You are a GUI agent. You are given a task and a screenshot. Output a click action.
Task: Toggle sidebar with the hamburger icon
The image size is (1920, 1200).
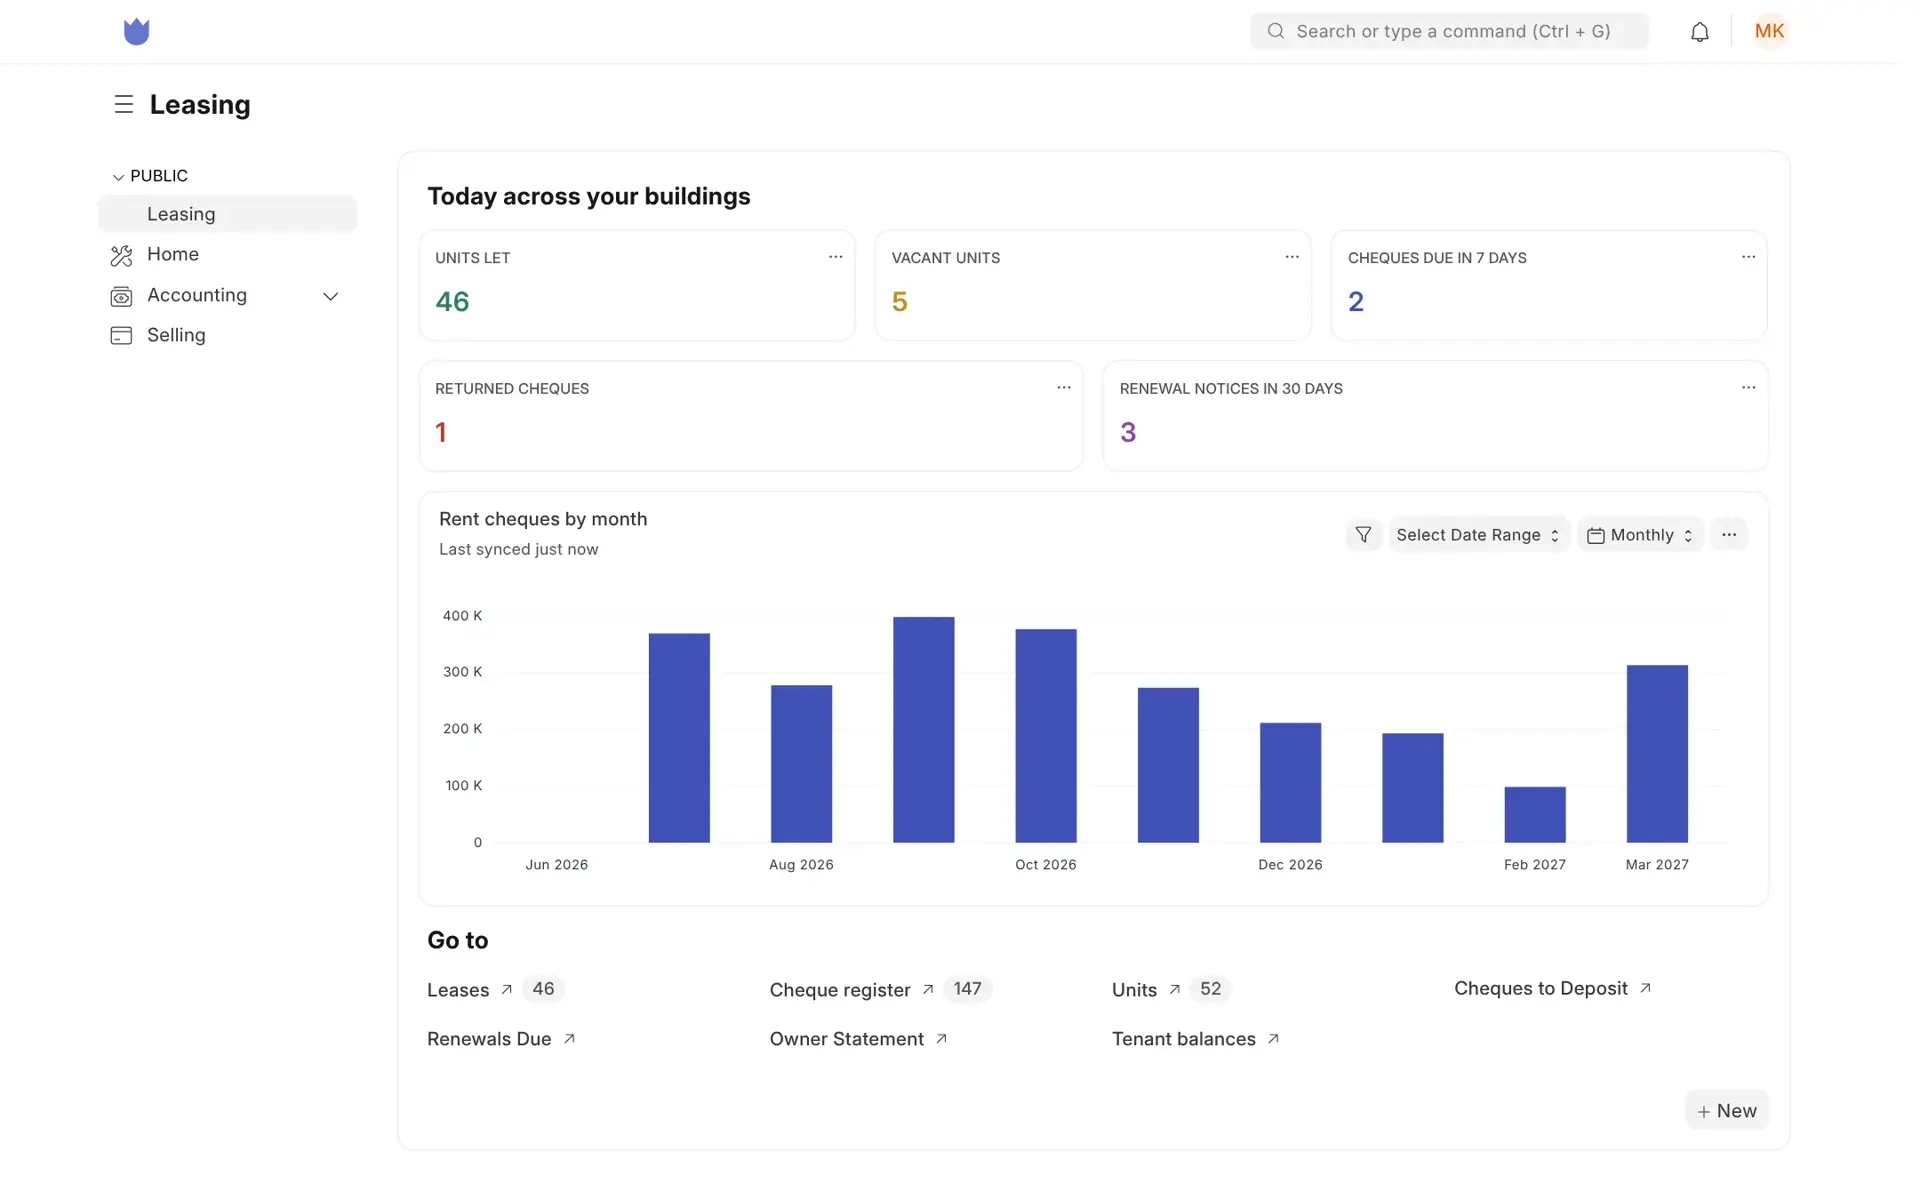(123, 104)
